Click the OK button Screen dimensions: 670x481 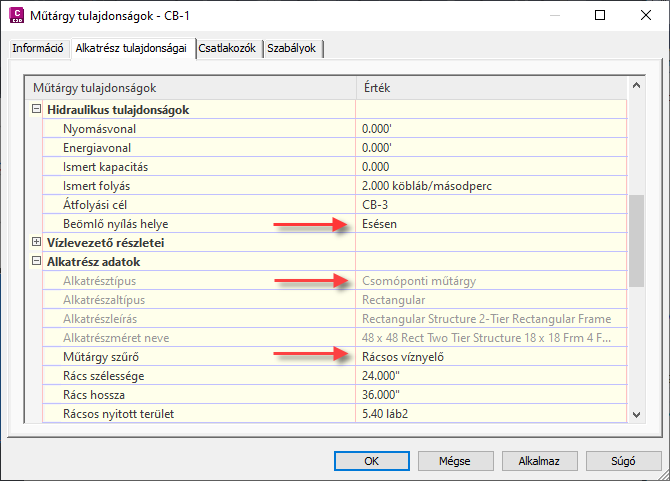(x=371, y=461)
